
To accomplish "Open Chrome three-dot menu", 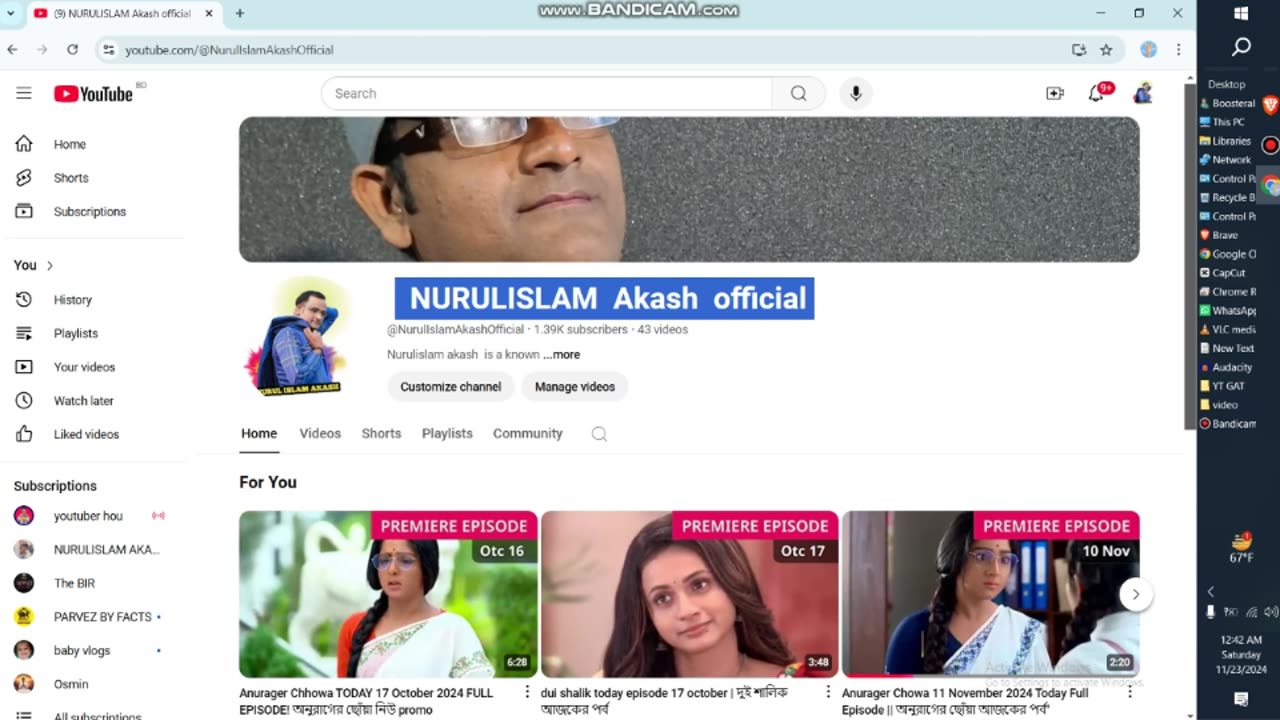I will pyautogui.click(x=1179, y=49).
